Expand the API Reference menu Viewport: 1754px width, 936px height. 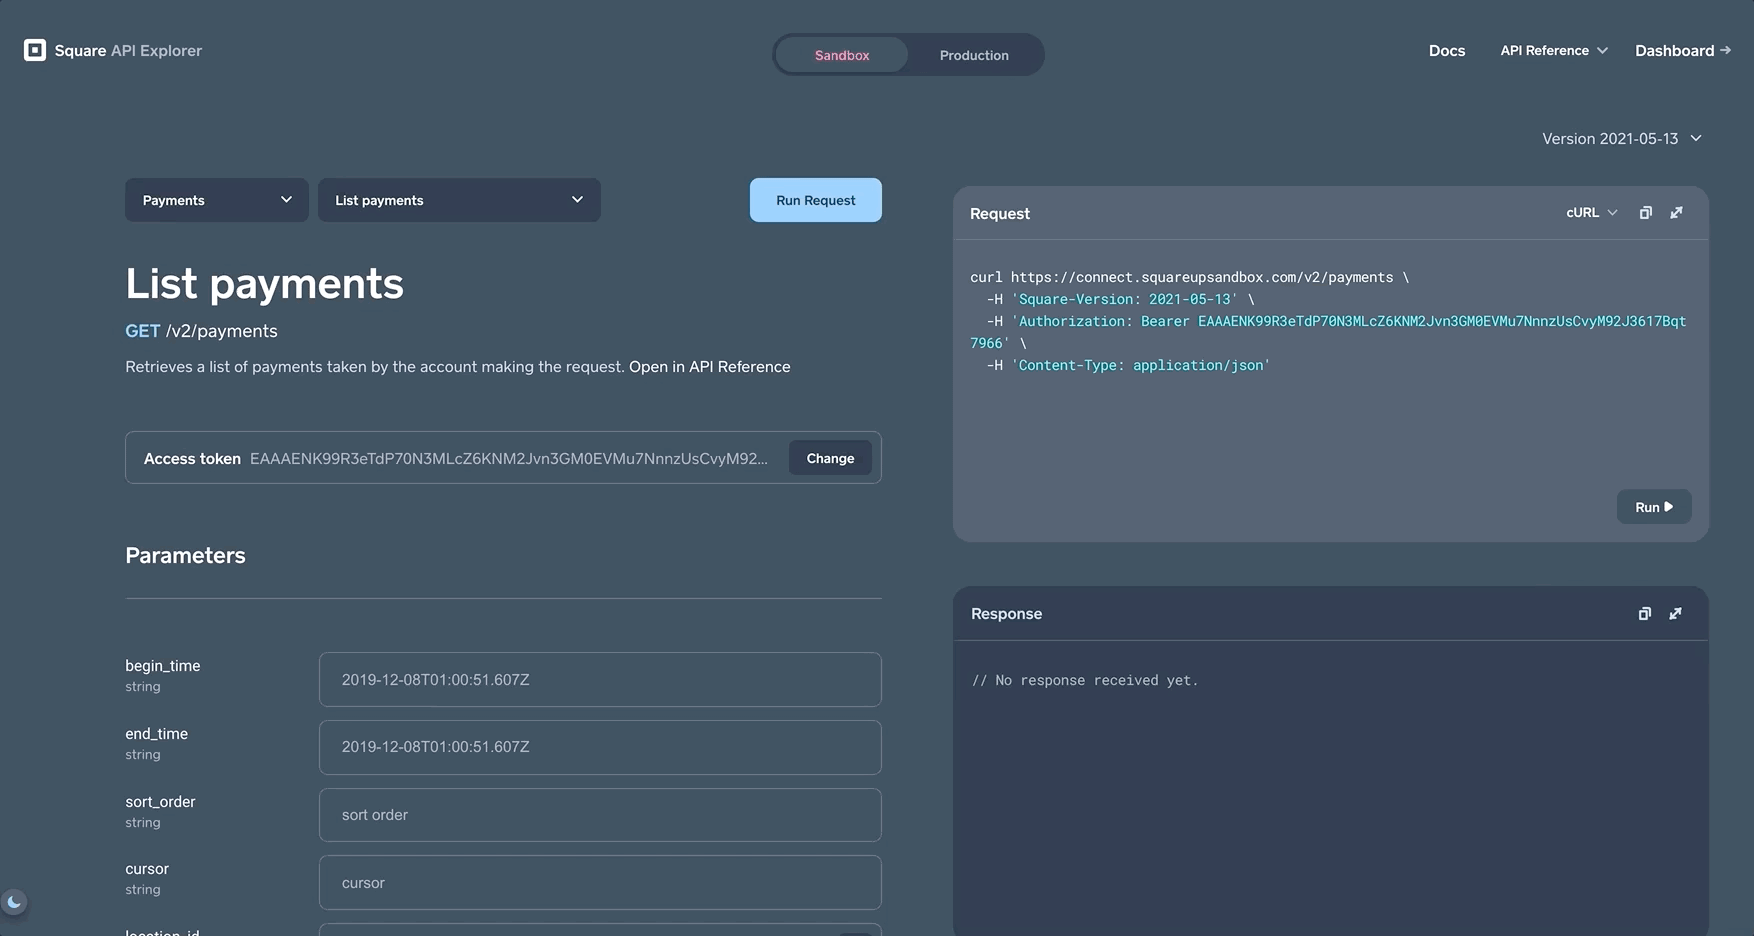1554,51
